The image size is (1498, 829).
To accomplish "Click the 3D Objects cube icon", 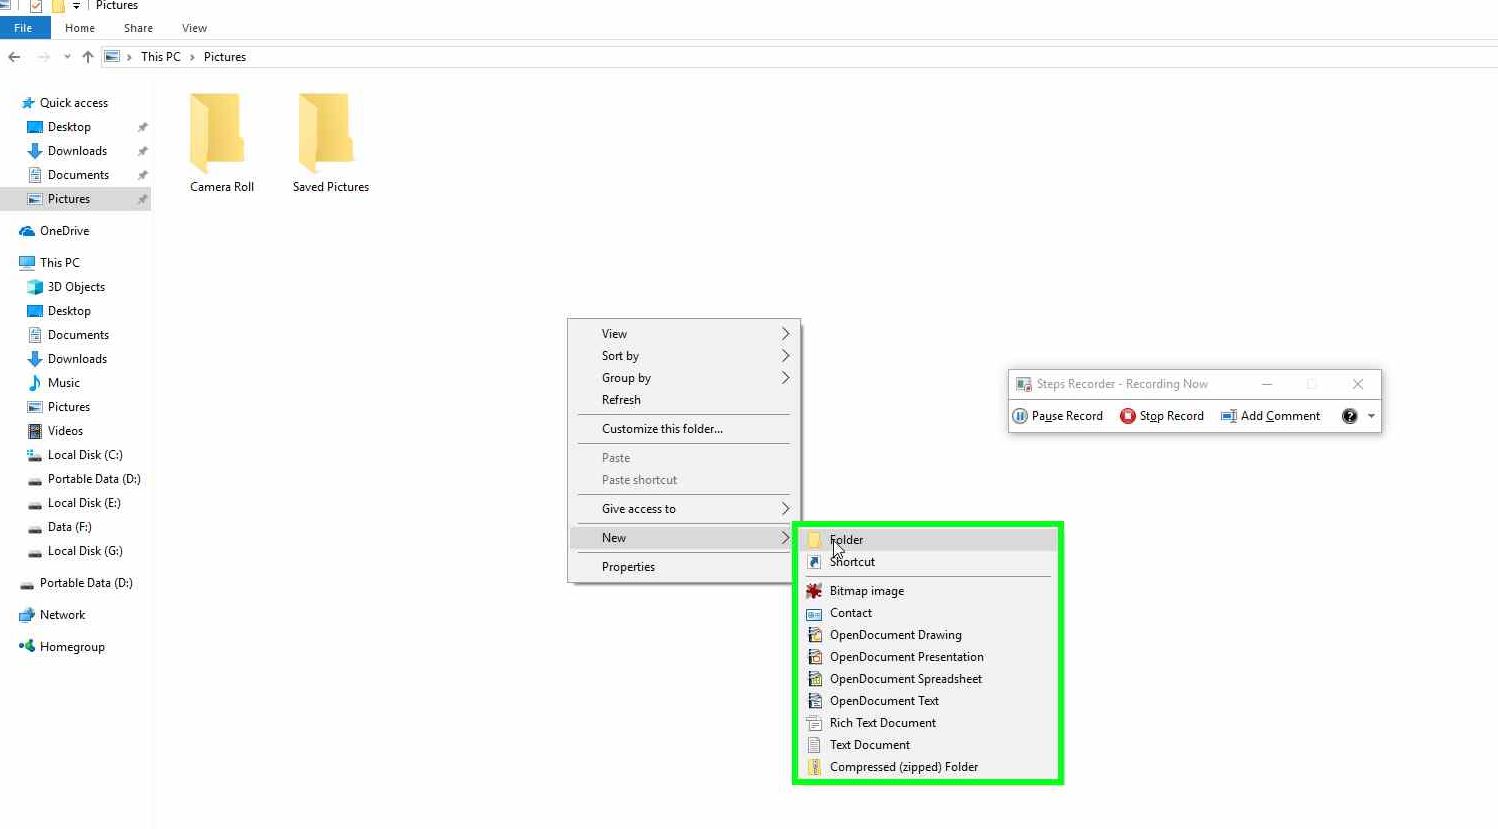I will [x=35, y=287].
